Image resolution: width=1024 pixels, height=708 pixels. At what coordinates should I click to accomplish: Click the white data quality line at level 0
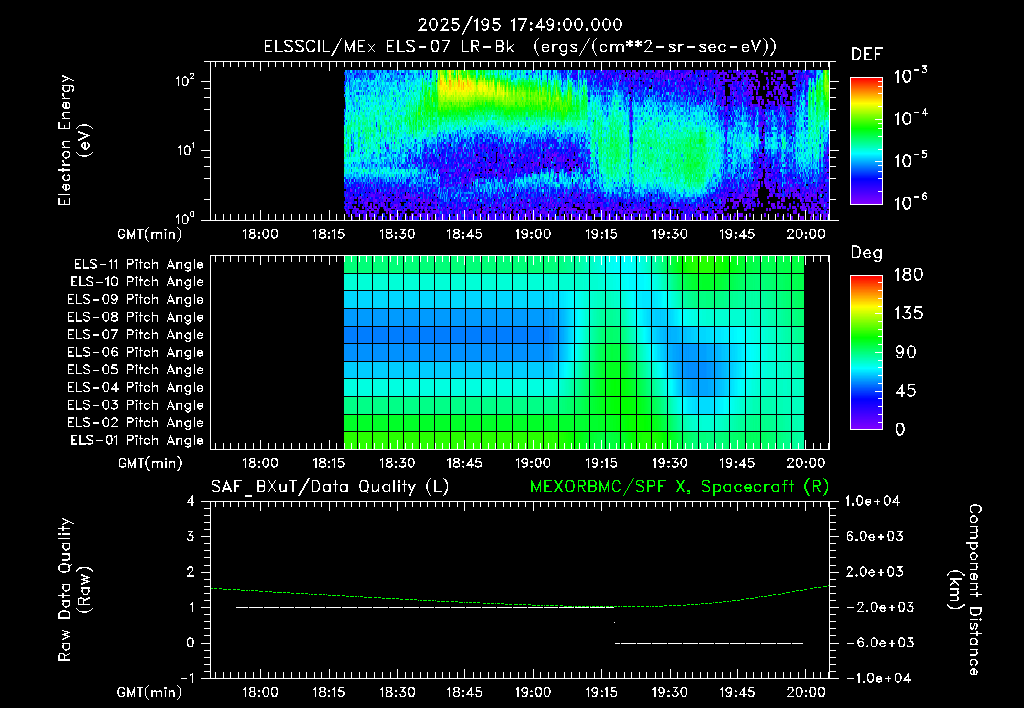[x=709, y=643]
